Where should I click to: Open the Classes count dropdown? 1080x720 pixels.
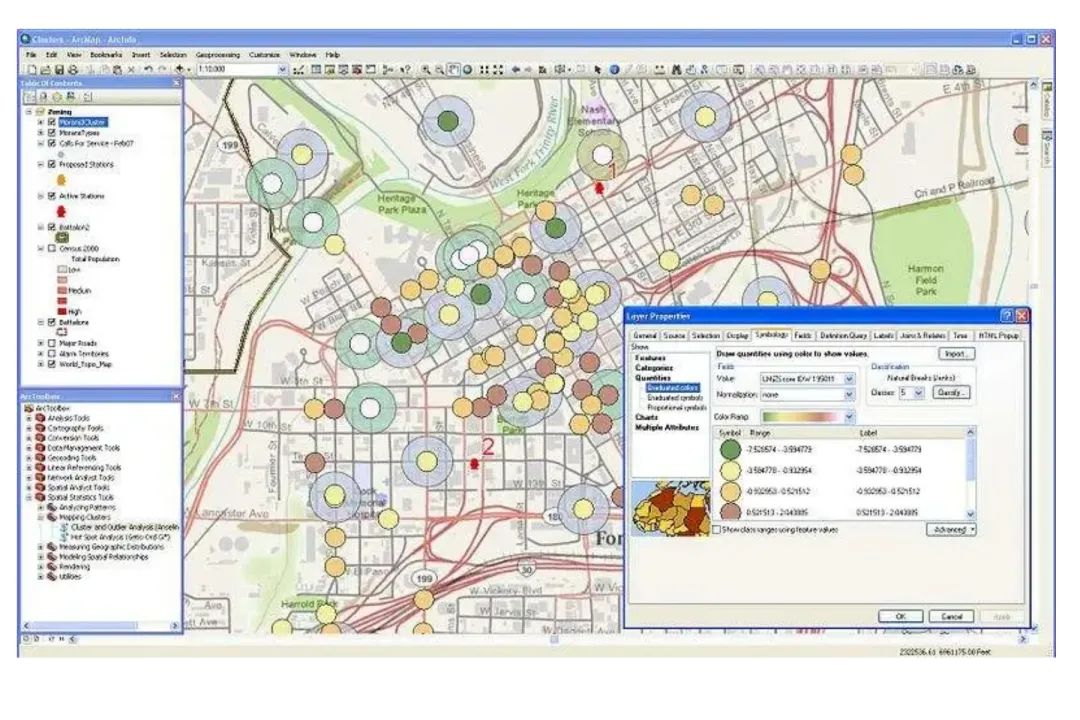point(918,393)
